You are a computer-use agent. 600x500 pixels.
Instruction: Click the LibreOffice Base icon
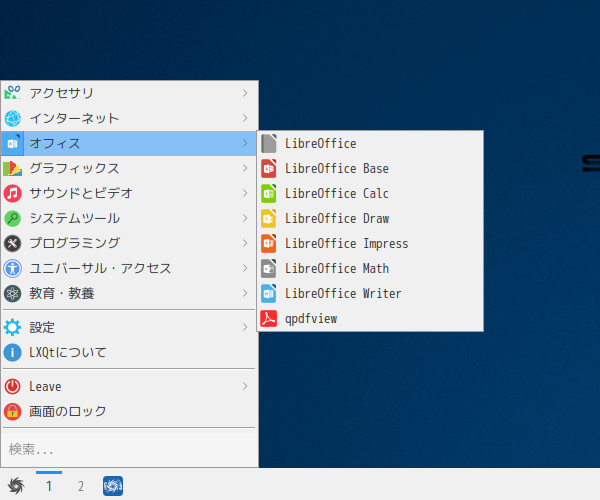click(x=269, y=168)
